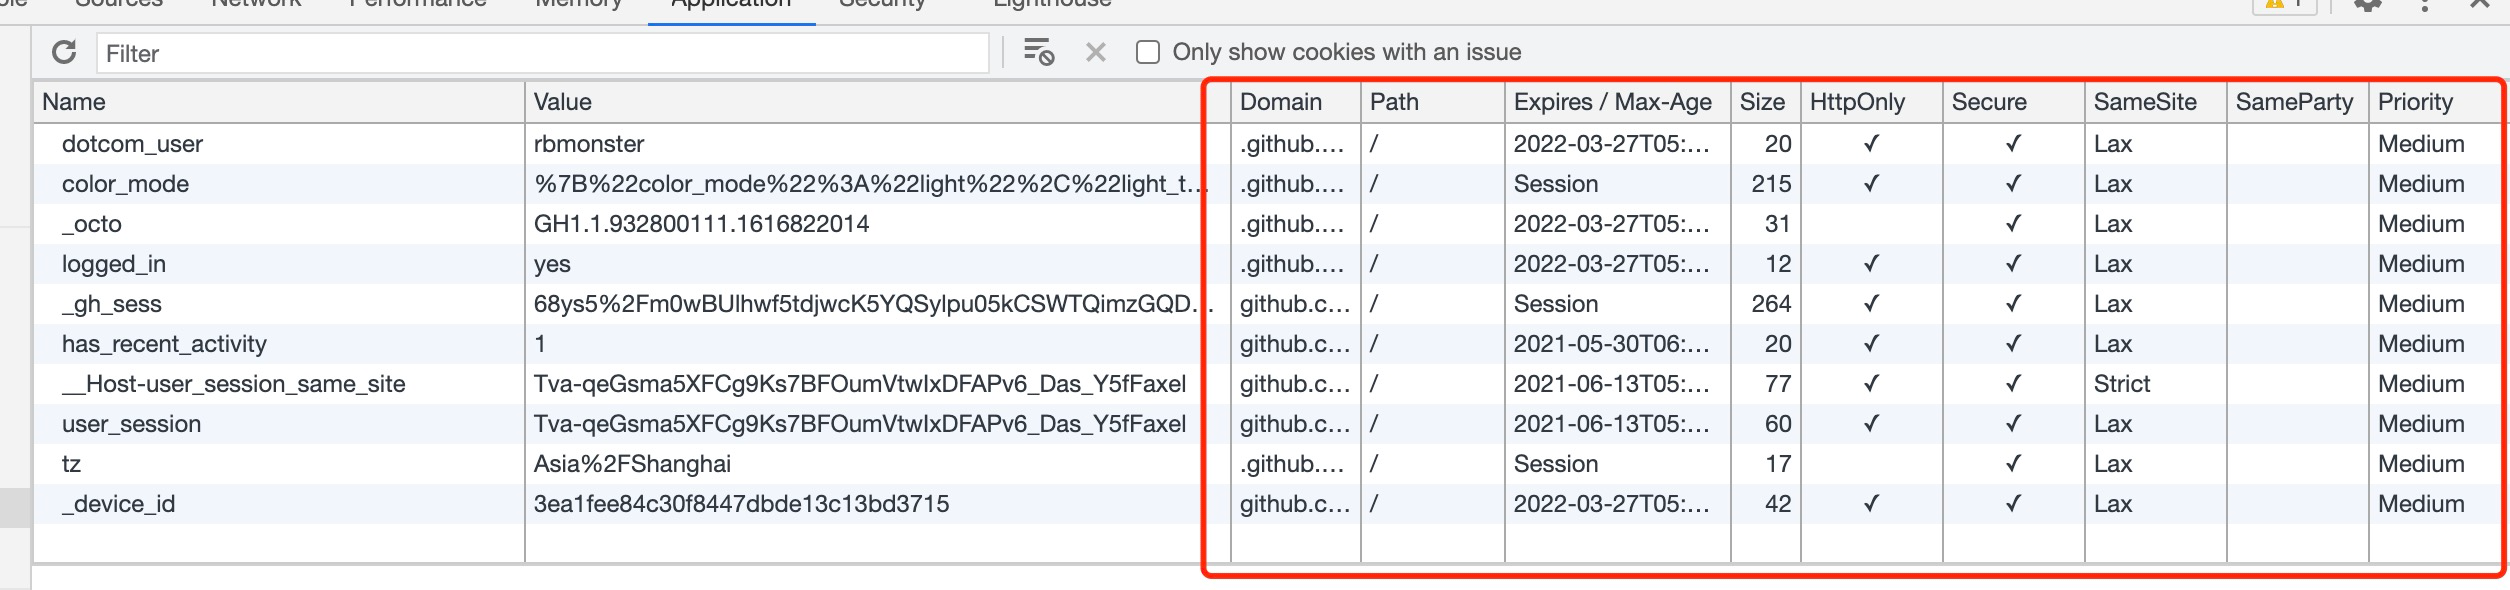This screenshot has height=590, width=2510.
Task: Sort by Priority column header
Action: 2434,102
